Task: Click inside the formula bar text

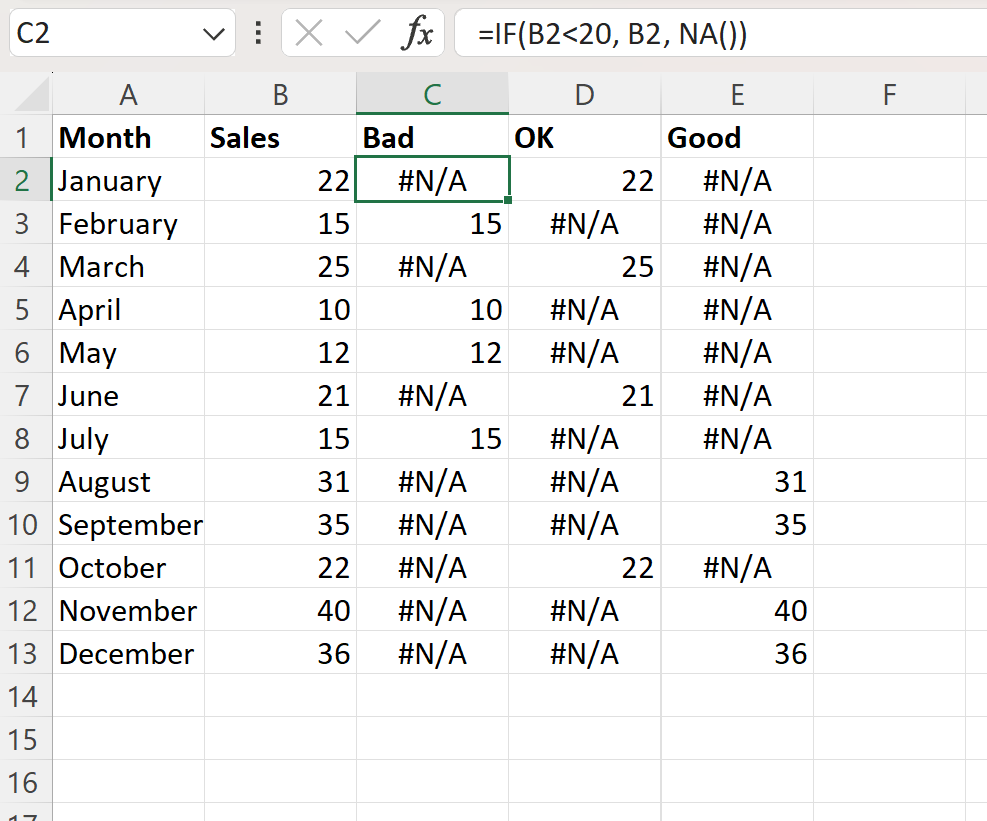Action: tap(700, 35)
